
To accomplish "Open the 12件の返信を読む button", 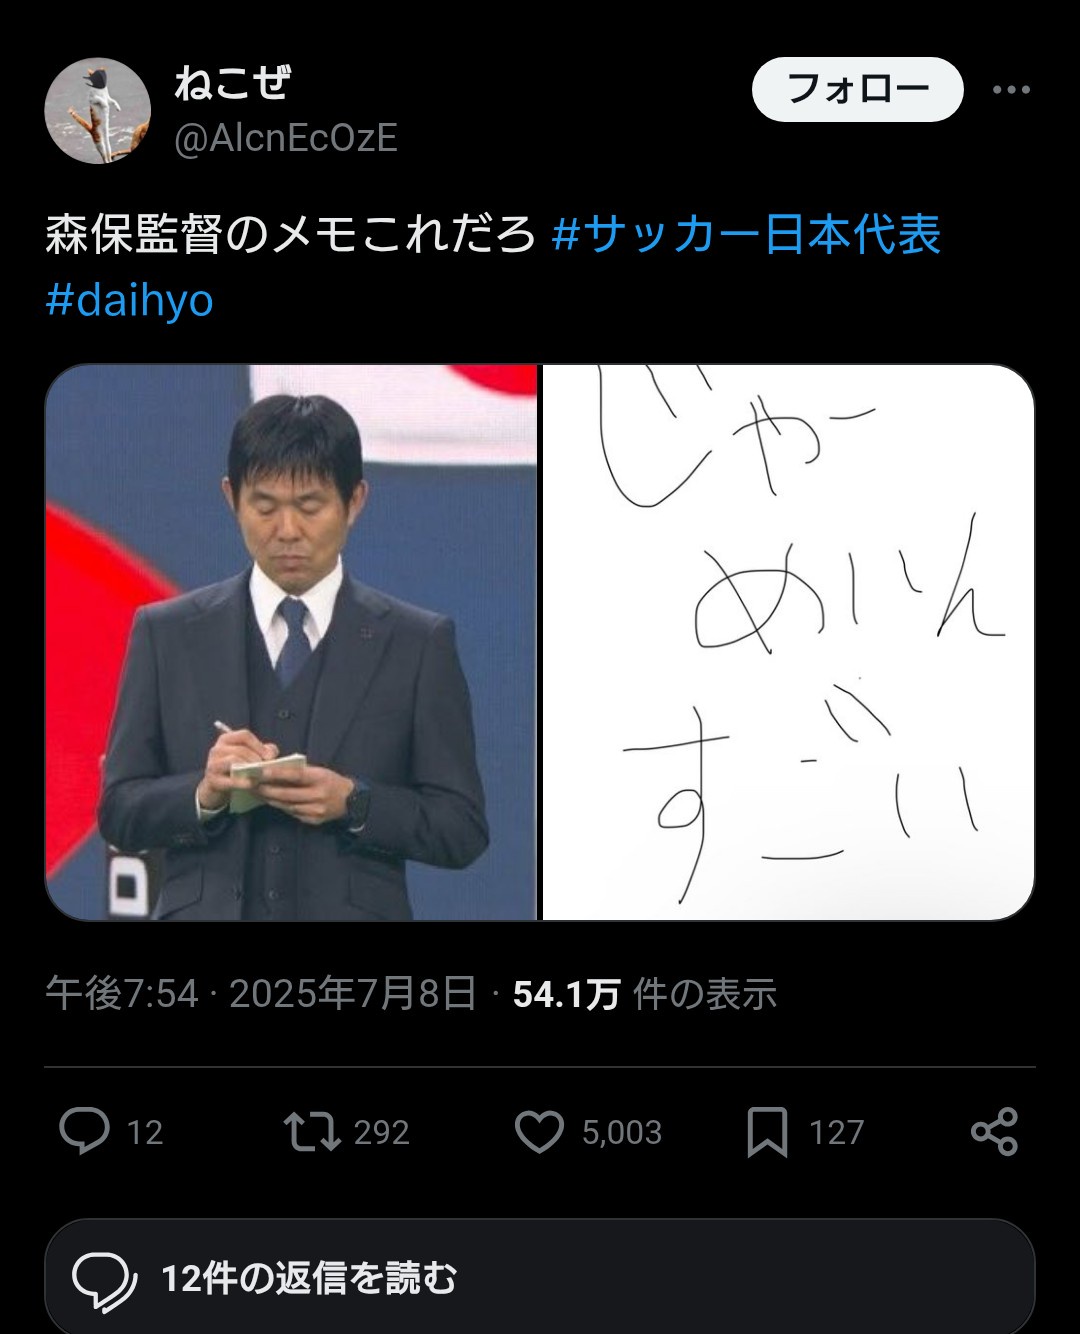I will tap(540, 1278).
